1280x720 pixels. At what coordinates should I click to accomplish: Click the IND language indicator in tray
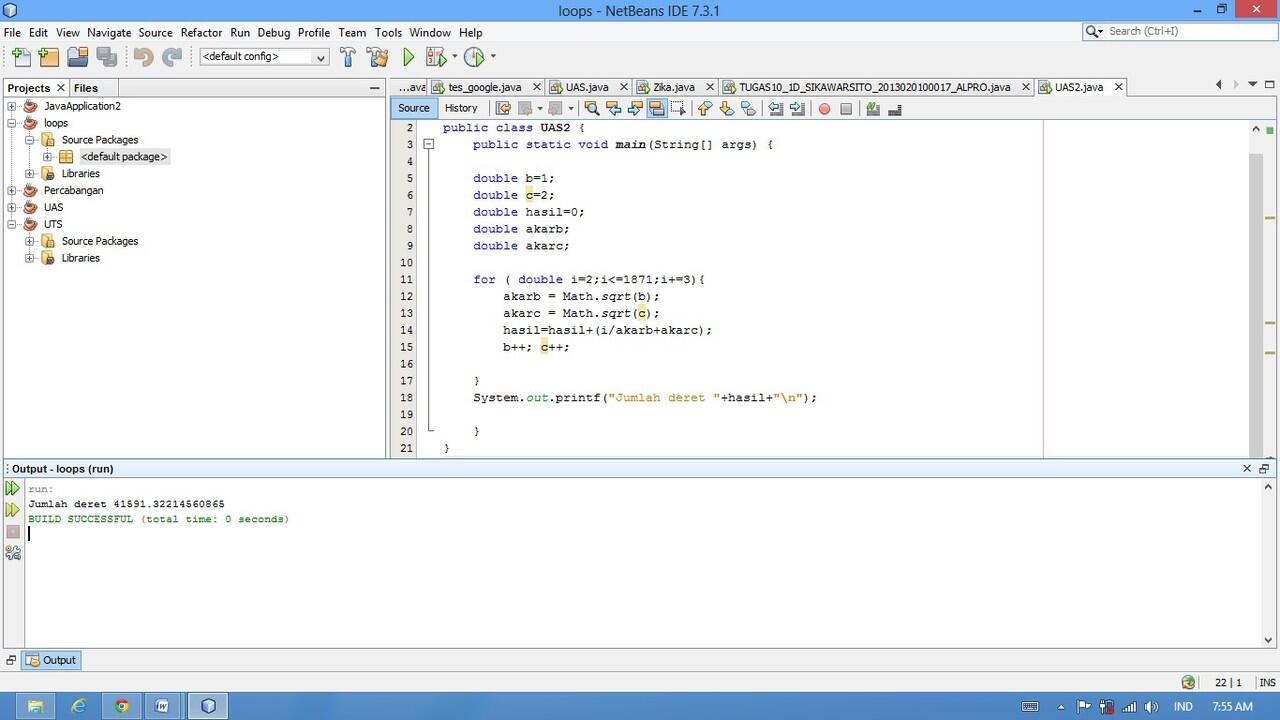[x=1182, y=706]
